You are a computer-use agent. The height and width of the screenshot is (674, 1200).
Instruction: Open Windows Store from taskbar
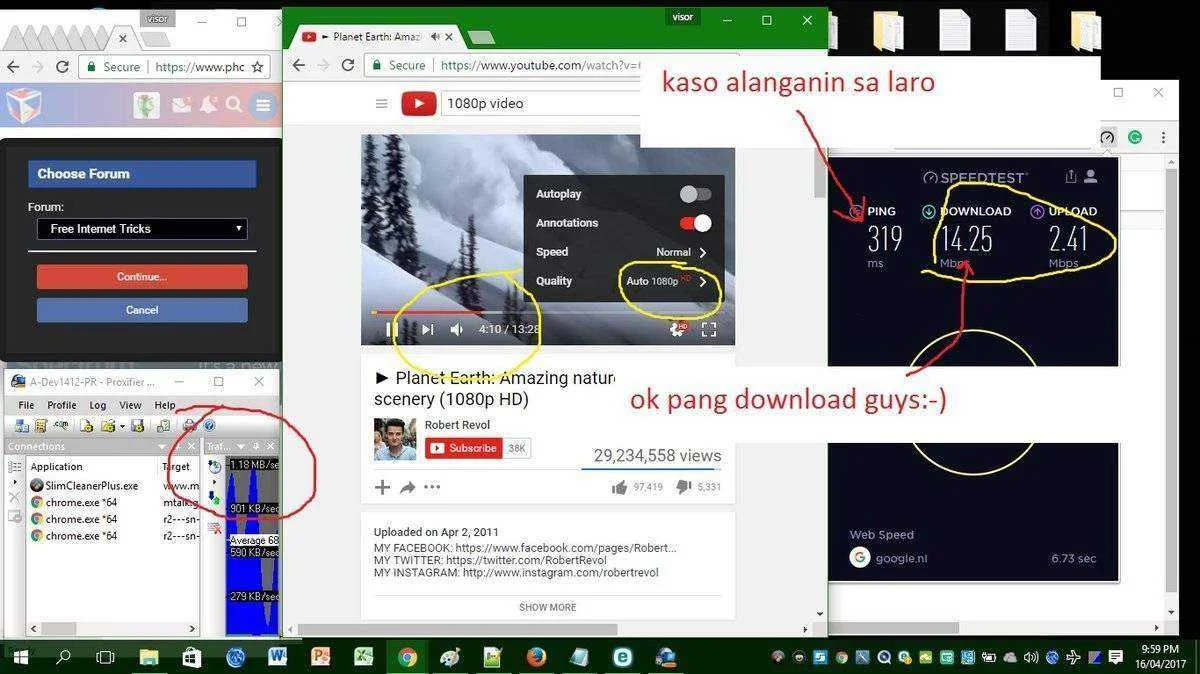pyautogui.click(x=192, y=657)
